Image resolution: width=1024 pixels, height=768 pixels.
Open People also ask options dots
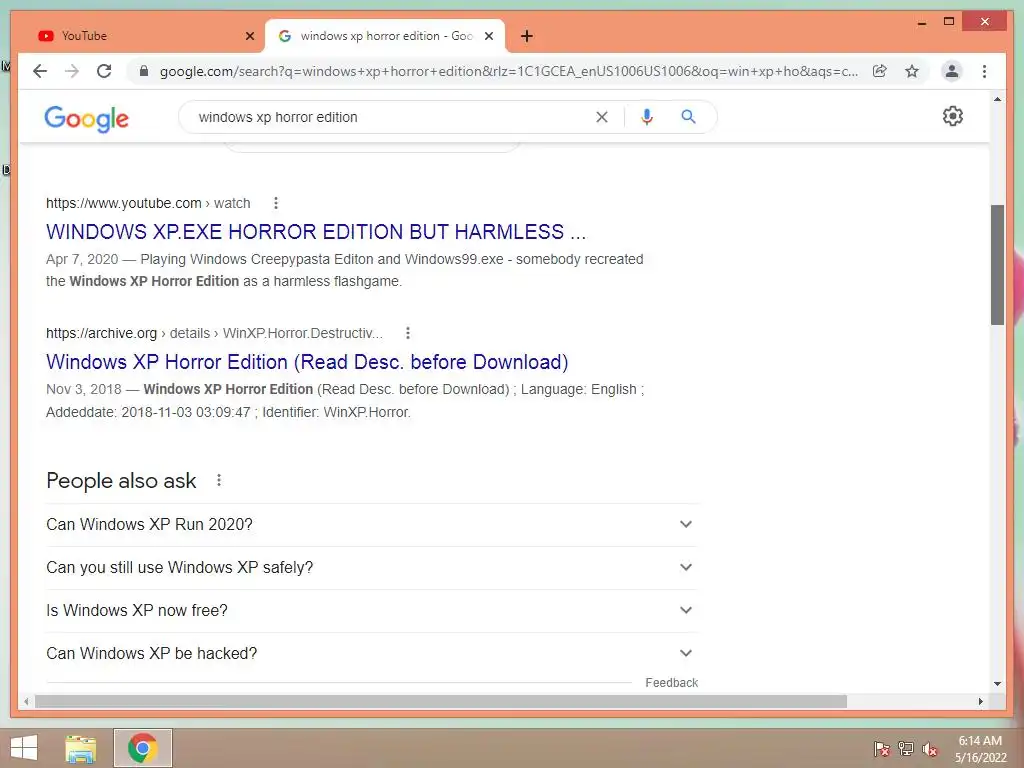219,481
